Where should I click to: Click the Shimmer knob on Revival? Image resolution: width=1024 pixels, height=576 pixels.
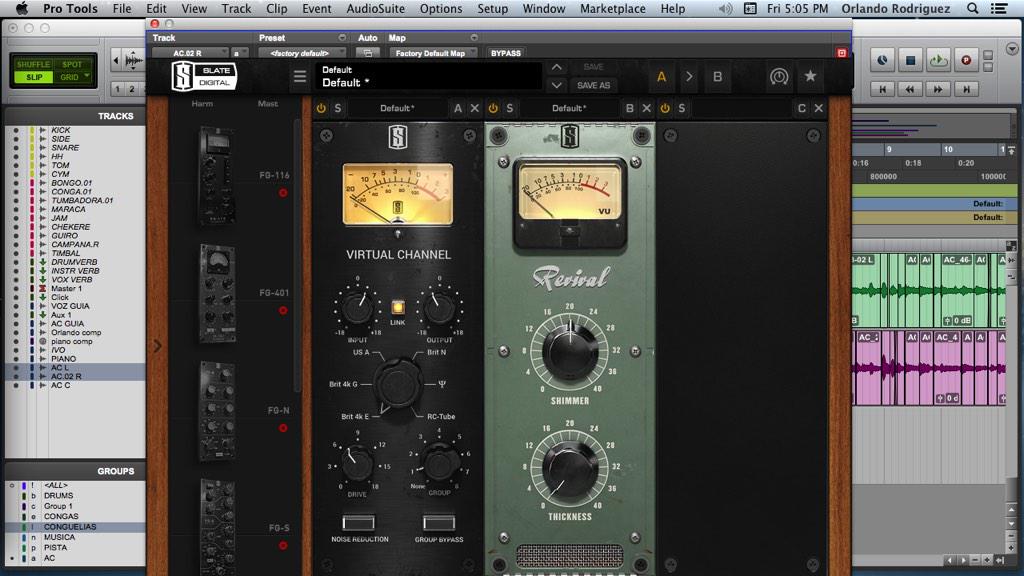coord(570,351)
